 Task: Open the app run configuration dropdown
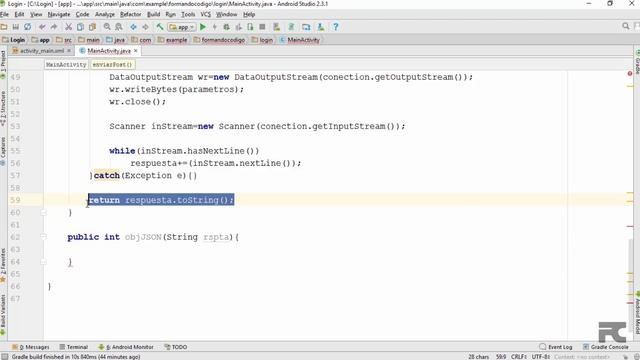click(182, 27)
